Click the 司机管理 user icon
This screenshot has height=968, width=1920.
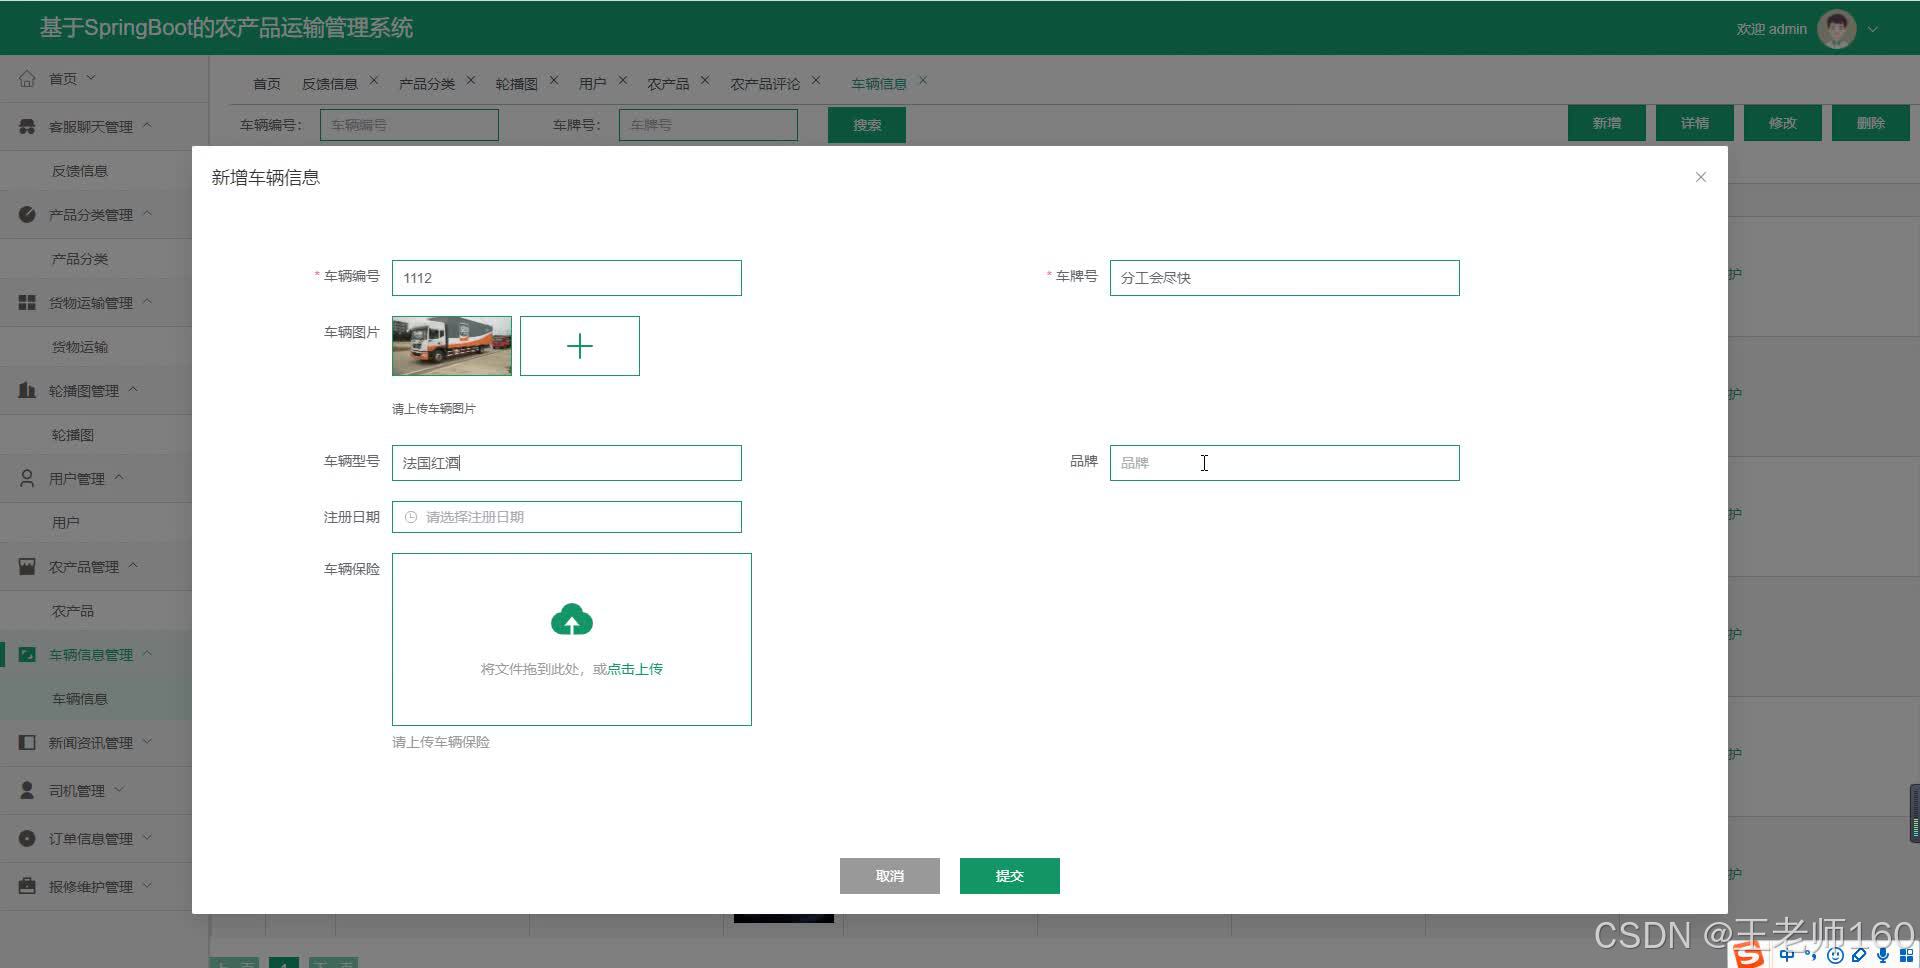[x=27, y=790]
